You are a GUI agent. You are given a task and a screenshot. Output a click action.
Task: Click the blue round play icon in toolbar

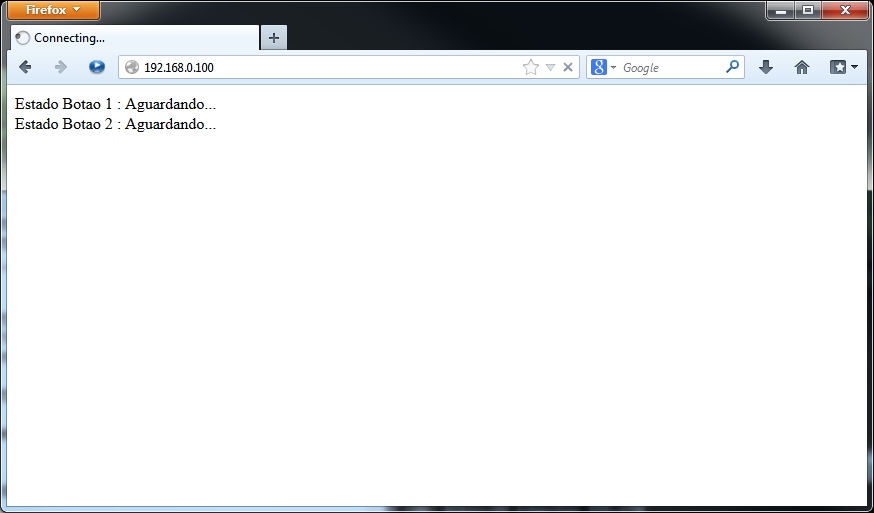96,67
